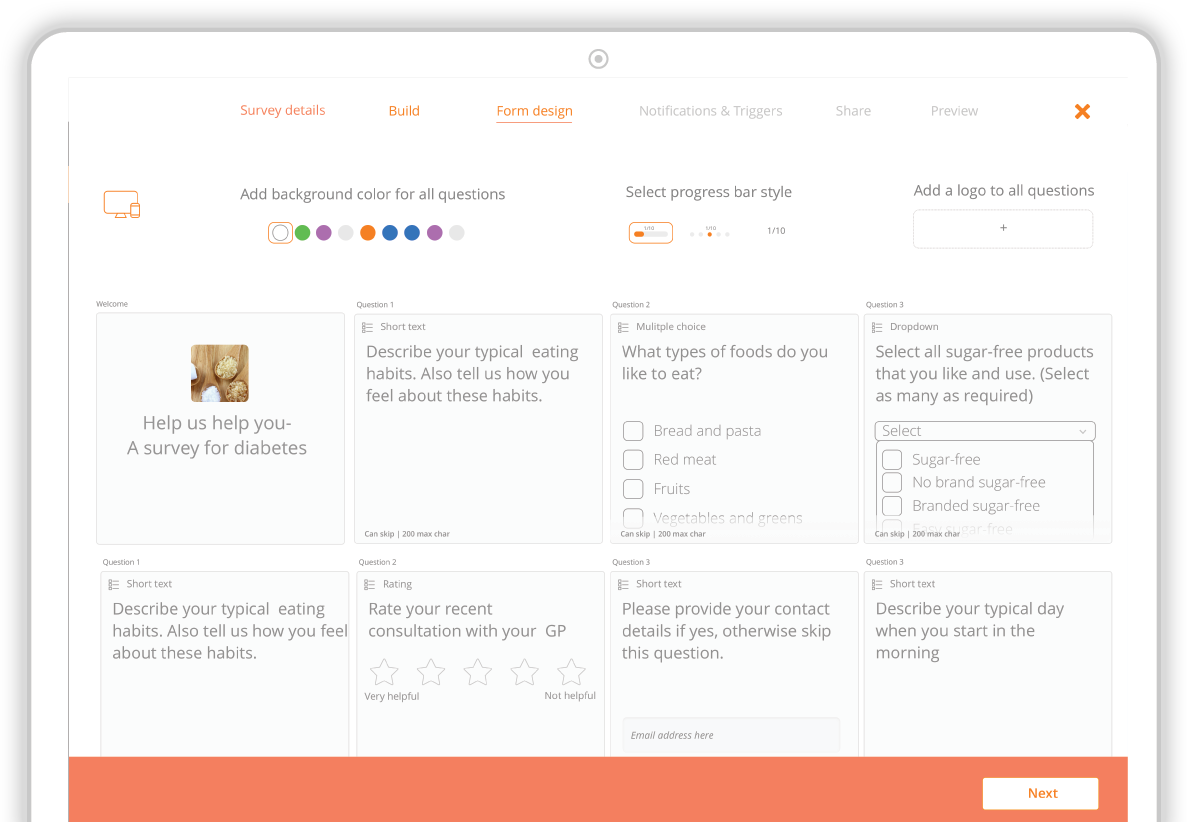Click the Email address here input field
The width and height of the screenshot is (1187, 822).
[731, 735]
